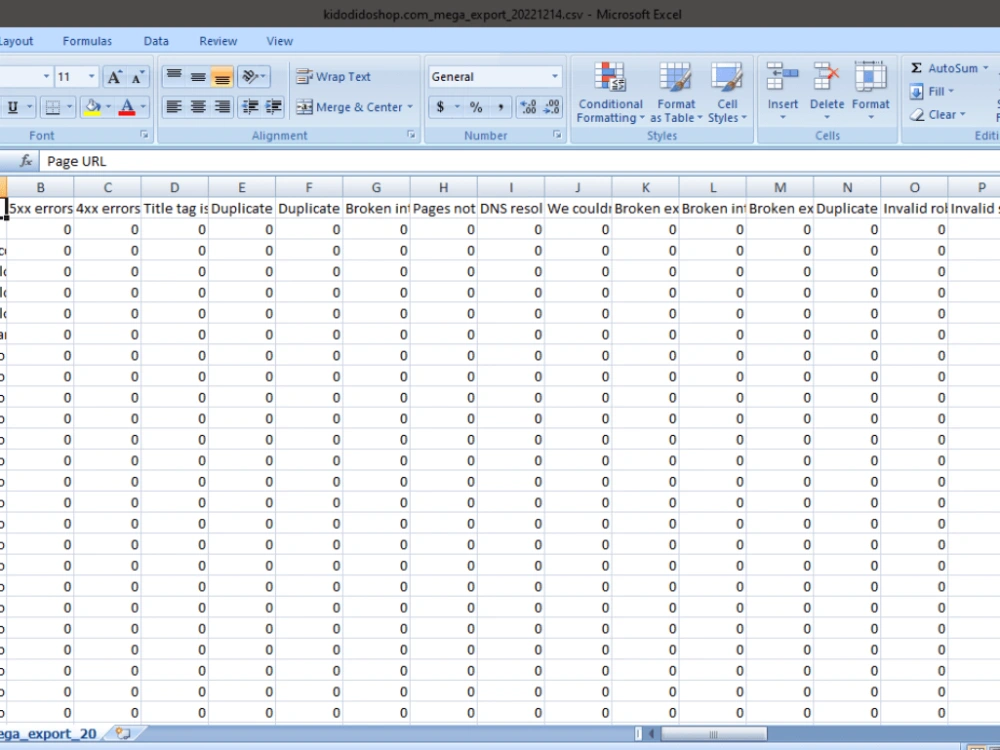Click horizontal scrollbar left arrow

[x=652, y=734]
